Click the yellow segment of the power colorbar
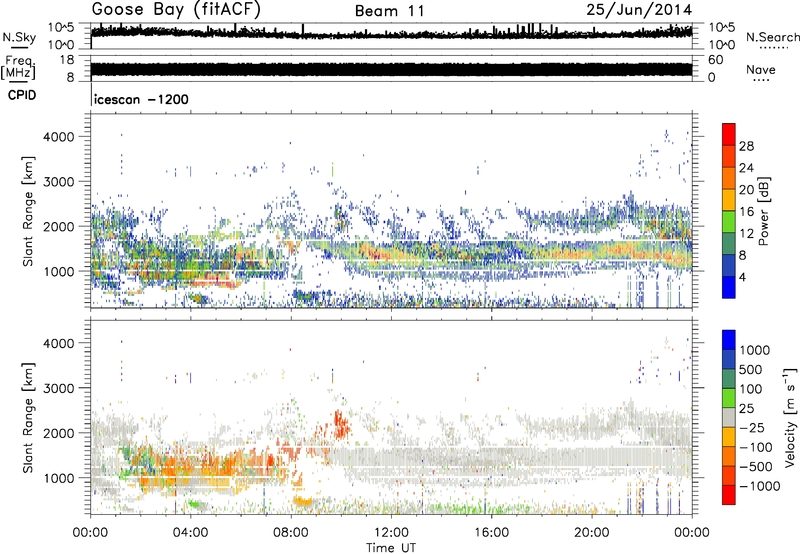This screenshot has width=800, height=554. point(729,200)
